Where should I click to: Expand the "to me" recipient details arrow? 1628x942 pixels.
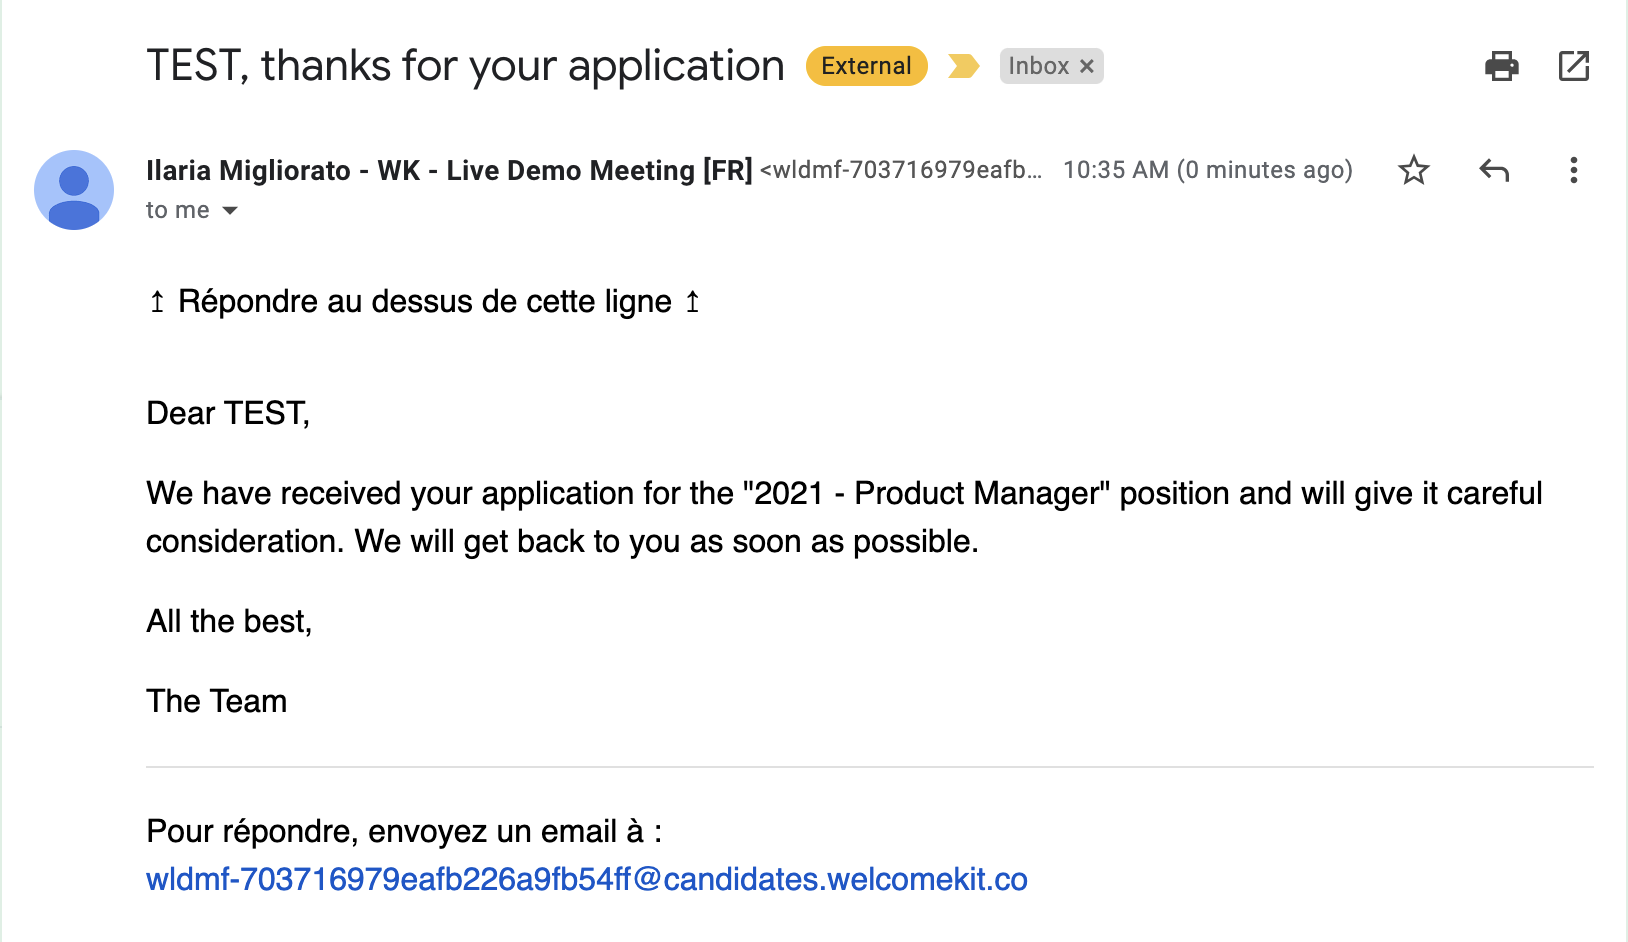tap(230, 210)
